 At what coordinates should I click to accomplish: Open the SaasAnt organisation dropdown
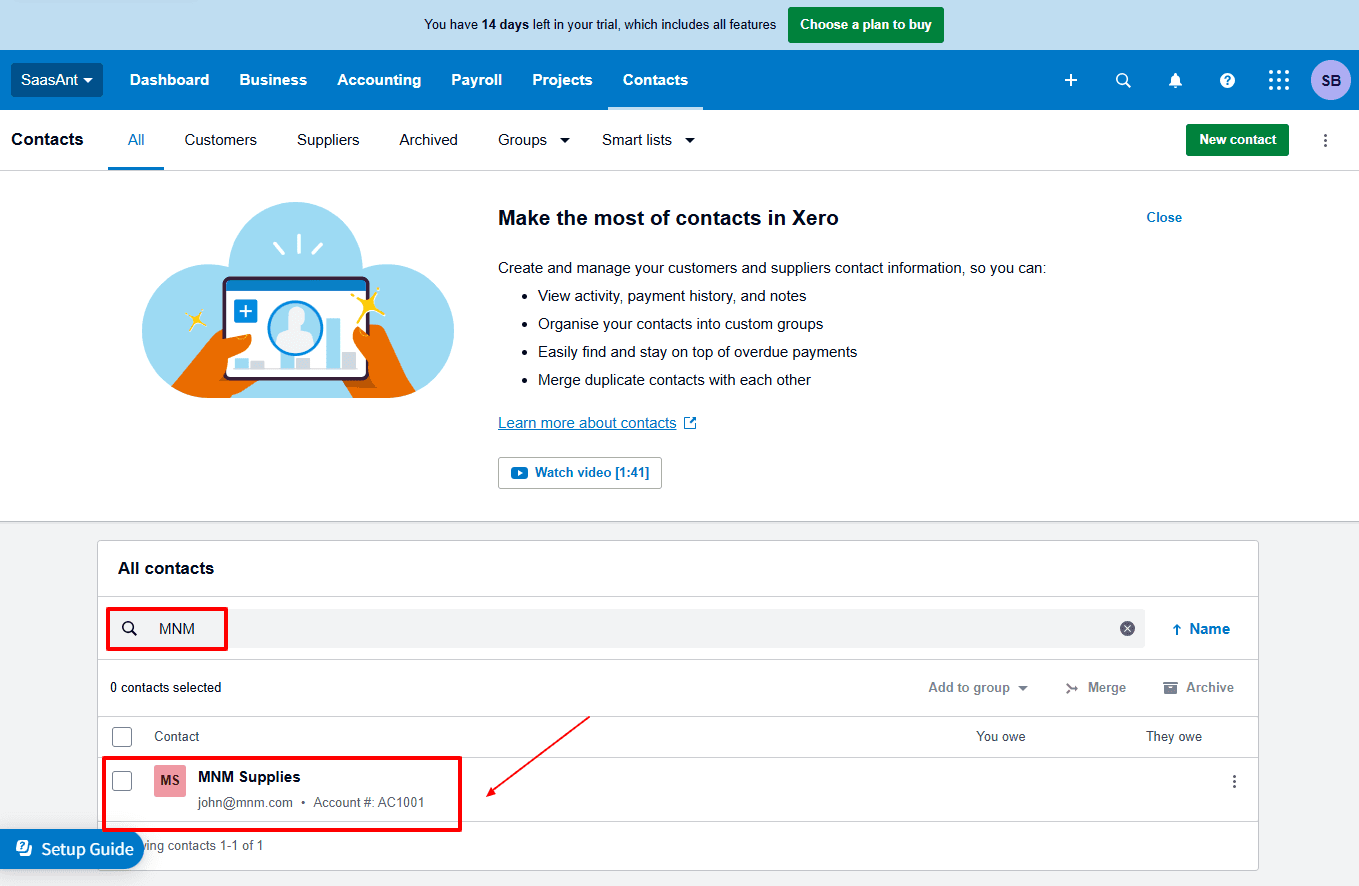click(x=57, y=80)
